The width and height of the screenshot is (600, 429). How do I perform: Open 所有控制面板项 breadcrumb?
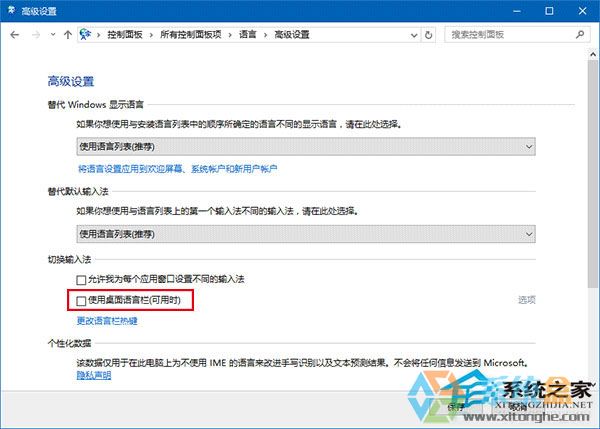[x=191, y=35]
